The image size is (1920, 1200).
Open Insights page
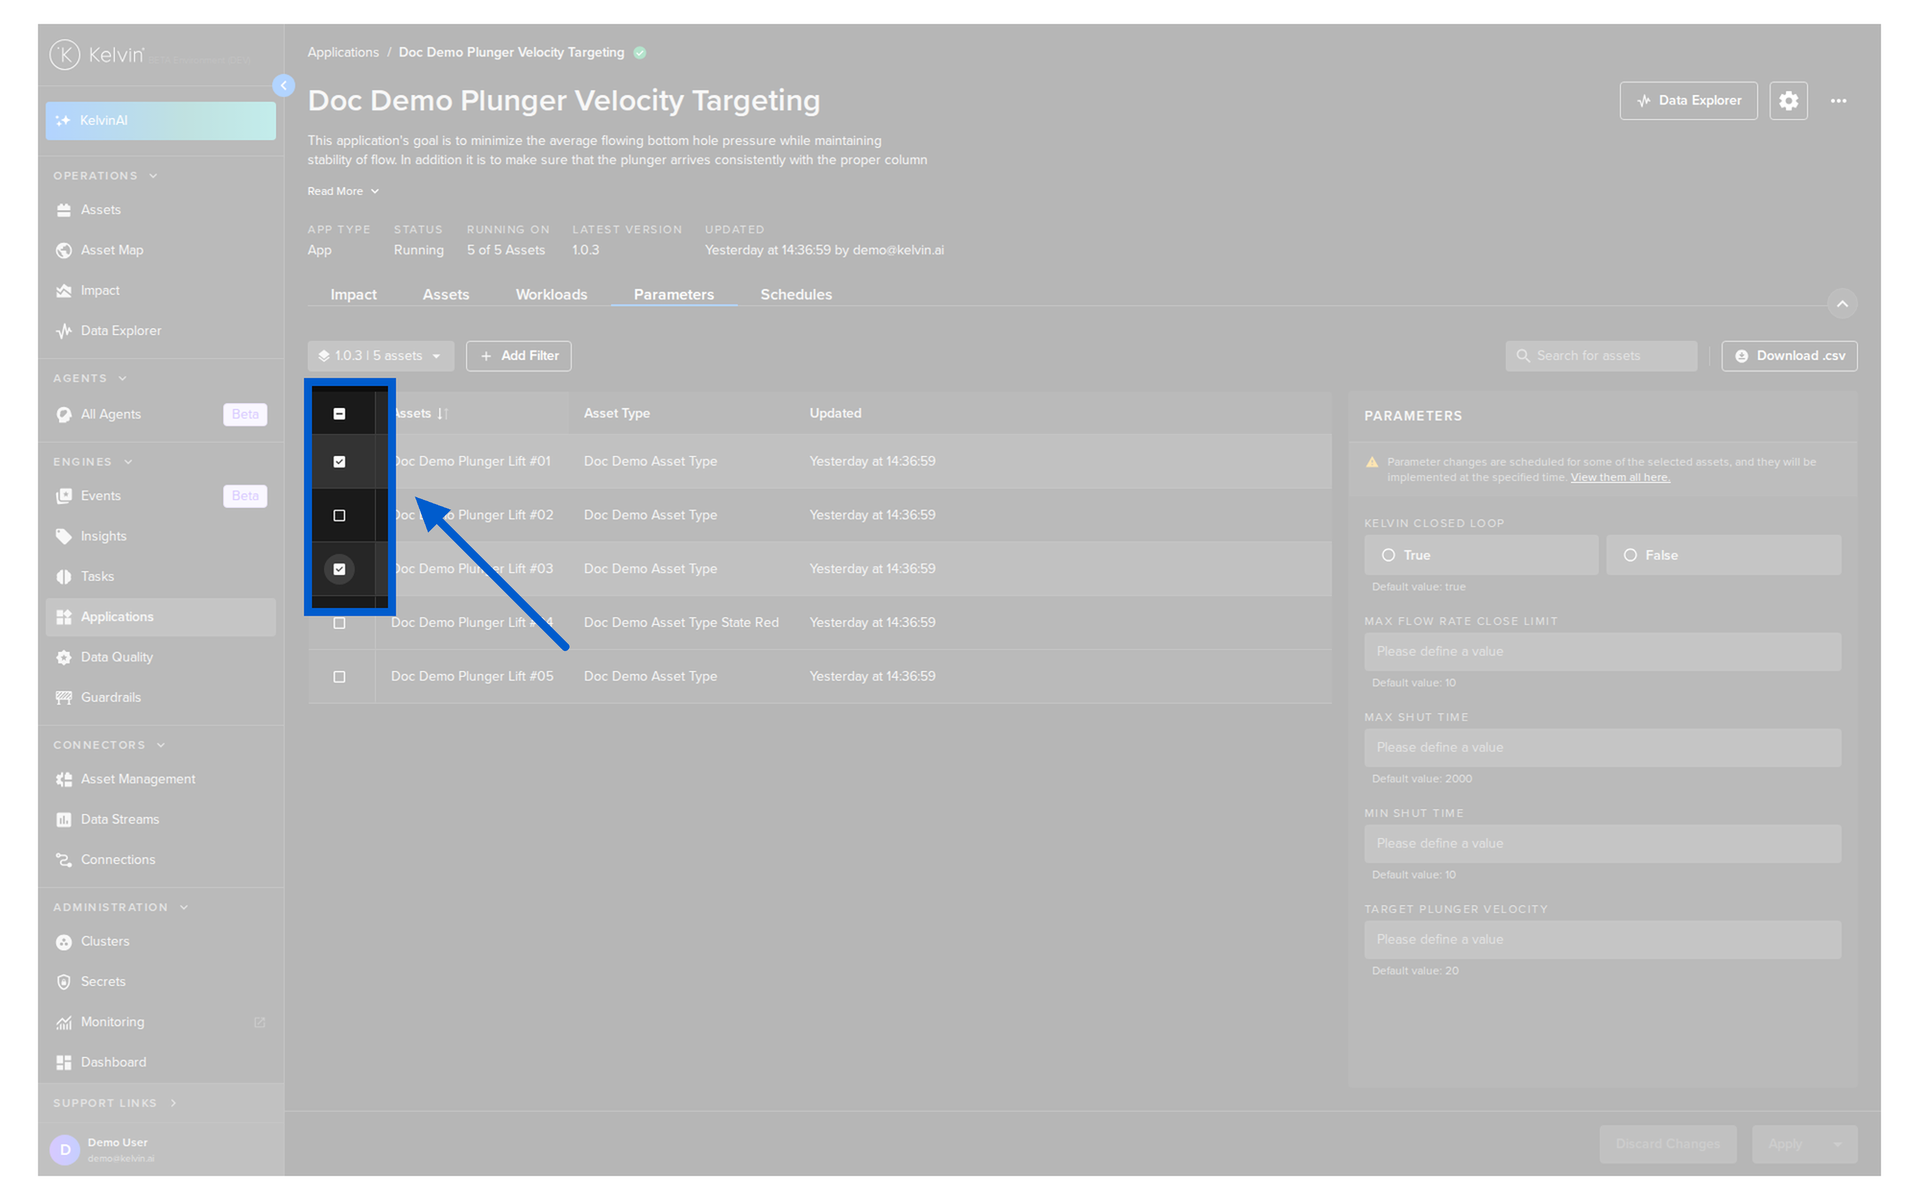point(104,536)
